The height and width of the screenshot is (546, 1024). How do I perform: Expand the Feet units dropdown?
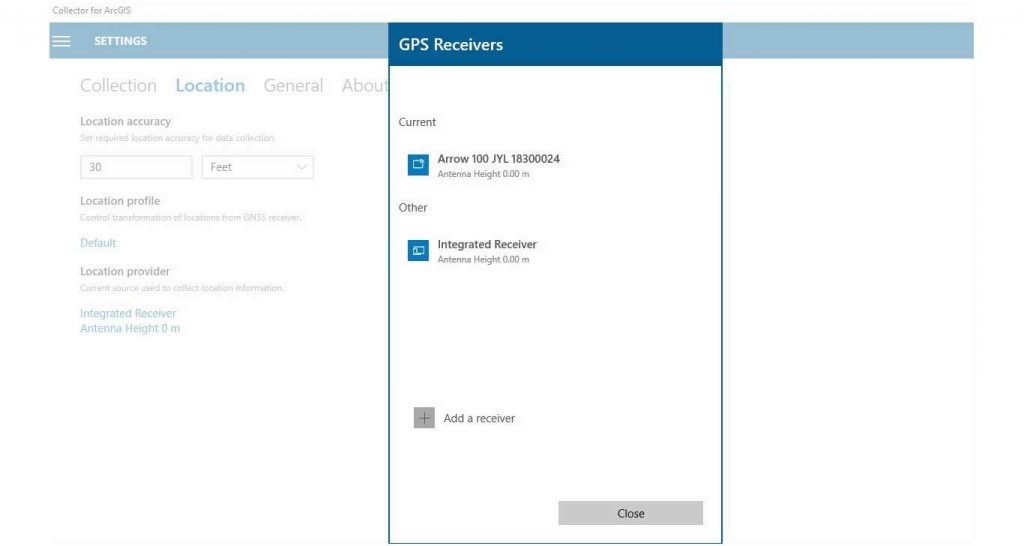pos(257,167)
